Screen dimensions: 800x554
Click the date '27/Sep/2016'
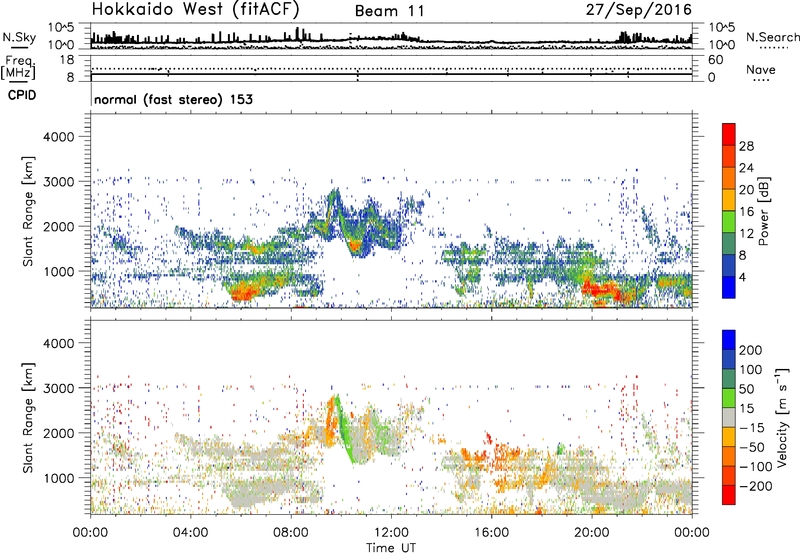tap(639, 10)
